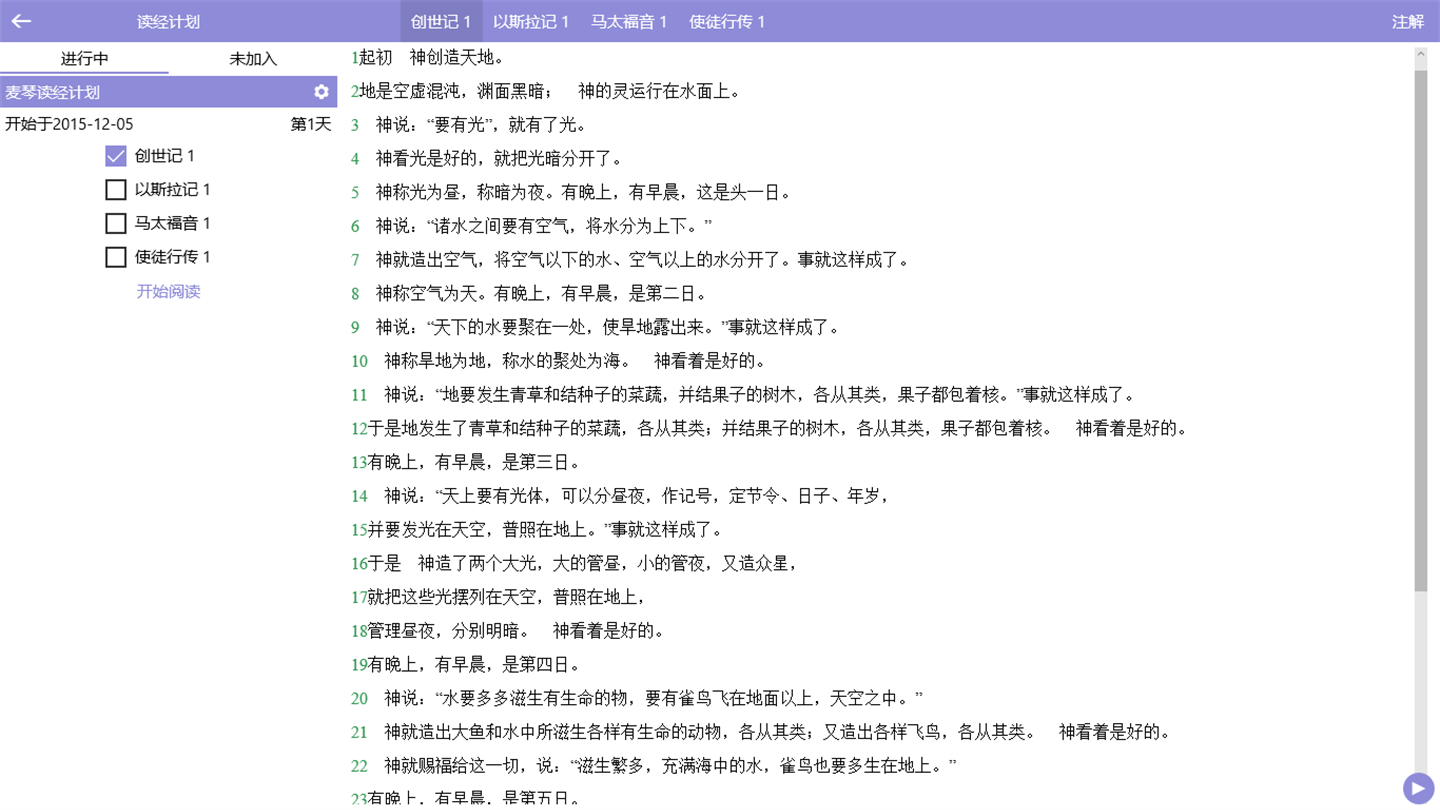1440x810 pixels.
Task: Click verse 17 就把这些光摆列在天空
Action: click(500, 597)
